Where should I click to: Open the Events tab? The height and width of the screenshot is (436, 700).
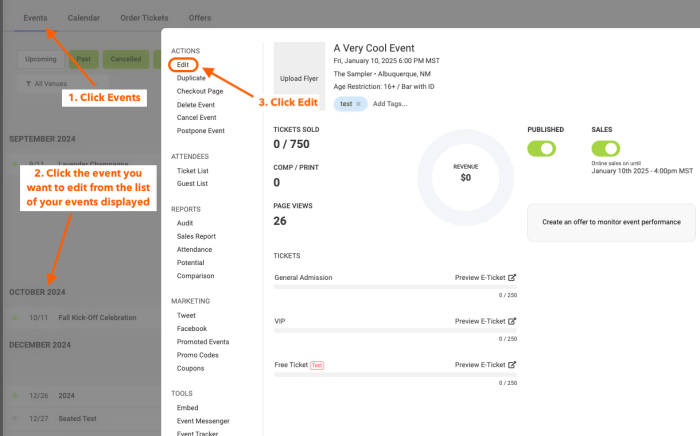35,18
